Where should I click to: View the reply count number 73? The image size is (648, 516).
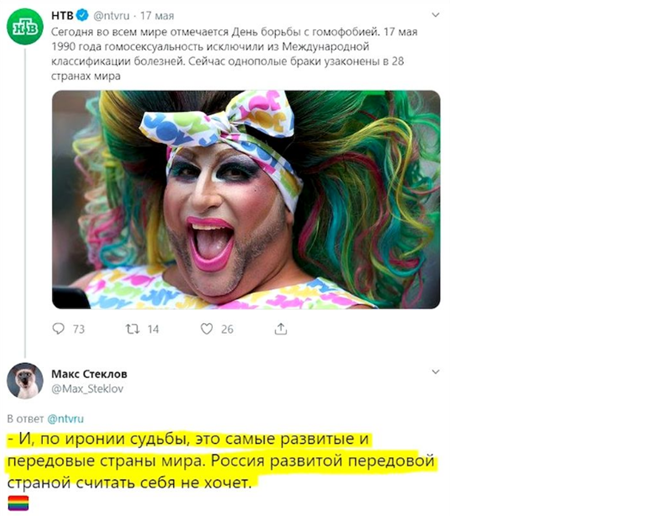pyautogui.click(x=79, y=329)
